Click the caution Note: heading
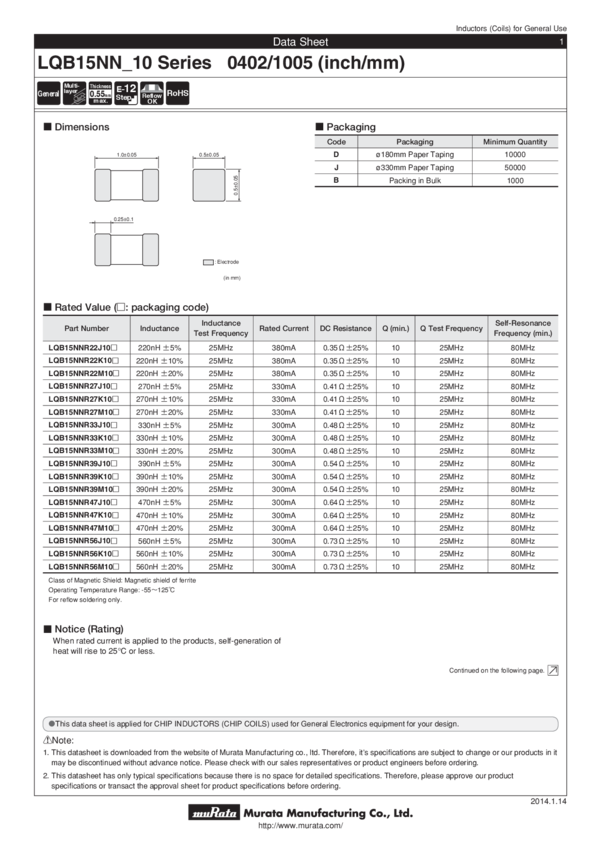The image size is (601, 850). 59,740
